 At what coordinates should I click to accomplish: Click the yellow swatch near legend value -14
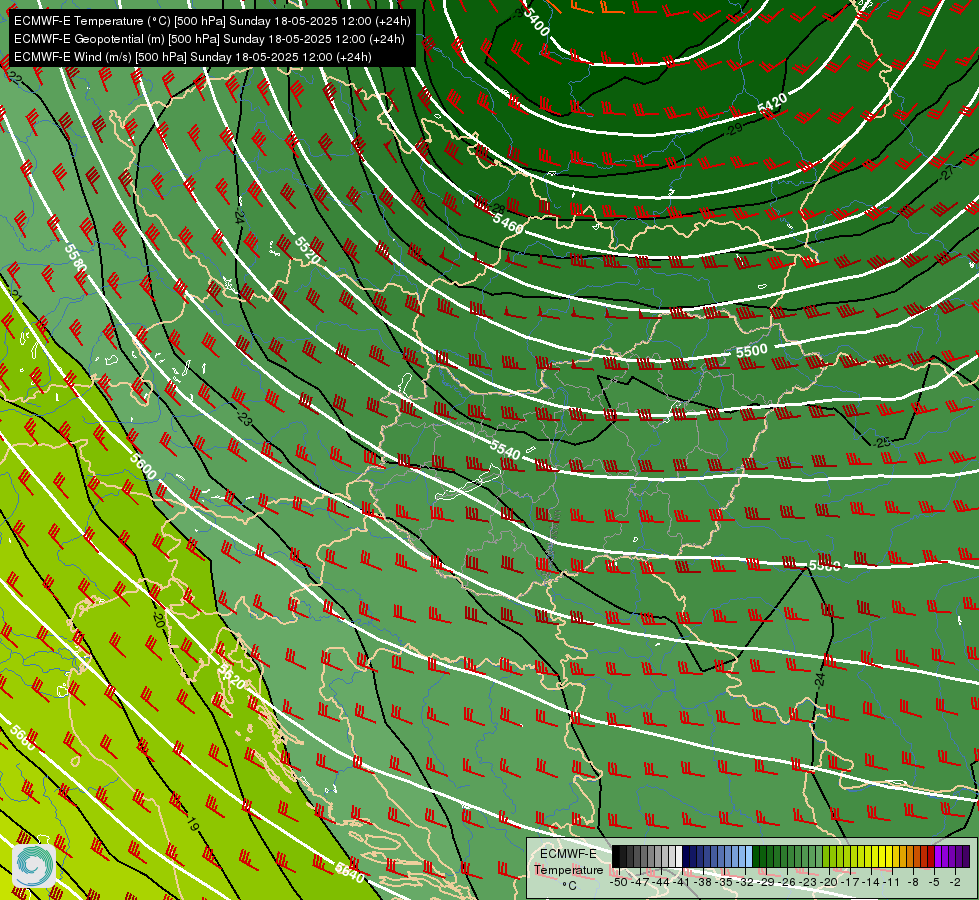click(x=875, y=856)
